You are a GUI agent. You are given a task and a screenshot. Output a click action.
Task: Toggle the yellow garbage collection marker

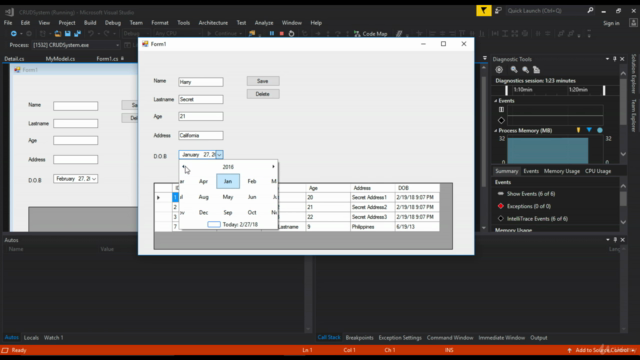coord(578,130)
